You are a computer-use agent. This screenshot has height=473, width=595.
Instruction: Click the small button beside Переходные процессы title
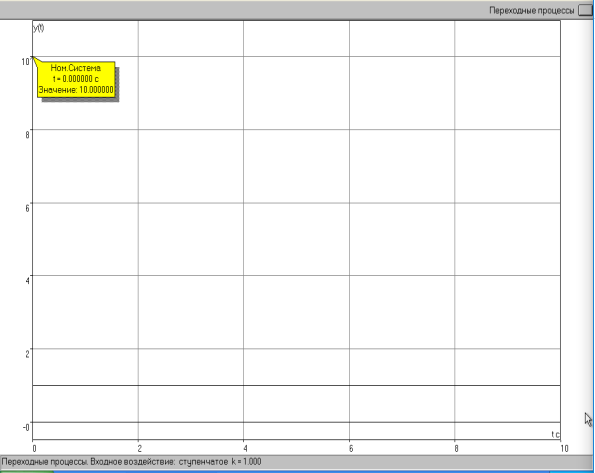[586, 10]
